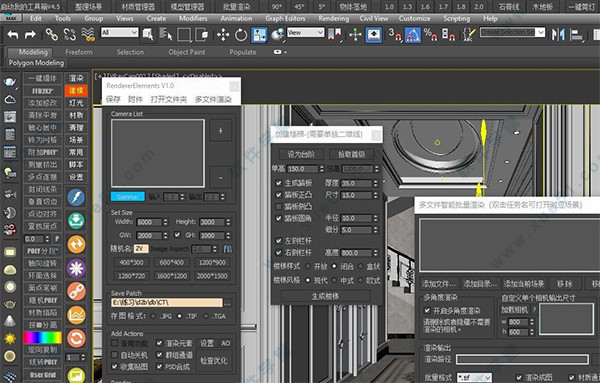
Task: Switch to the Object Paint ribbon tab
Action: [187, 52]
